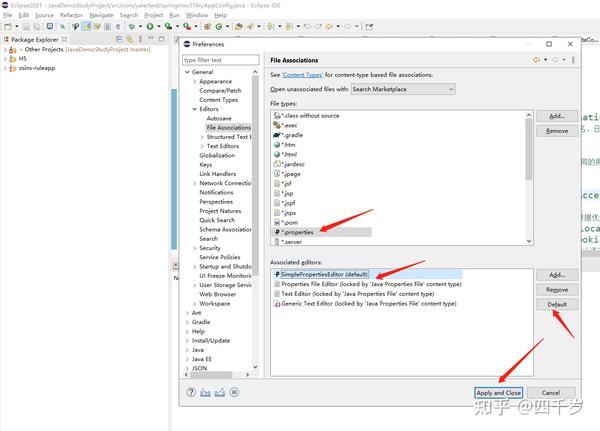Open the Navigate menu
The image size is (600, 431).
101,15
